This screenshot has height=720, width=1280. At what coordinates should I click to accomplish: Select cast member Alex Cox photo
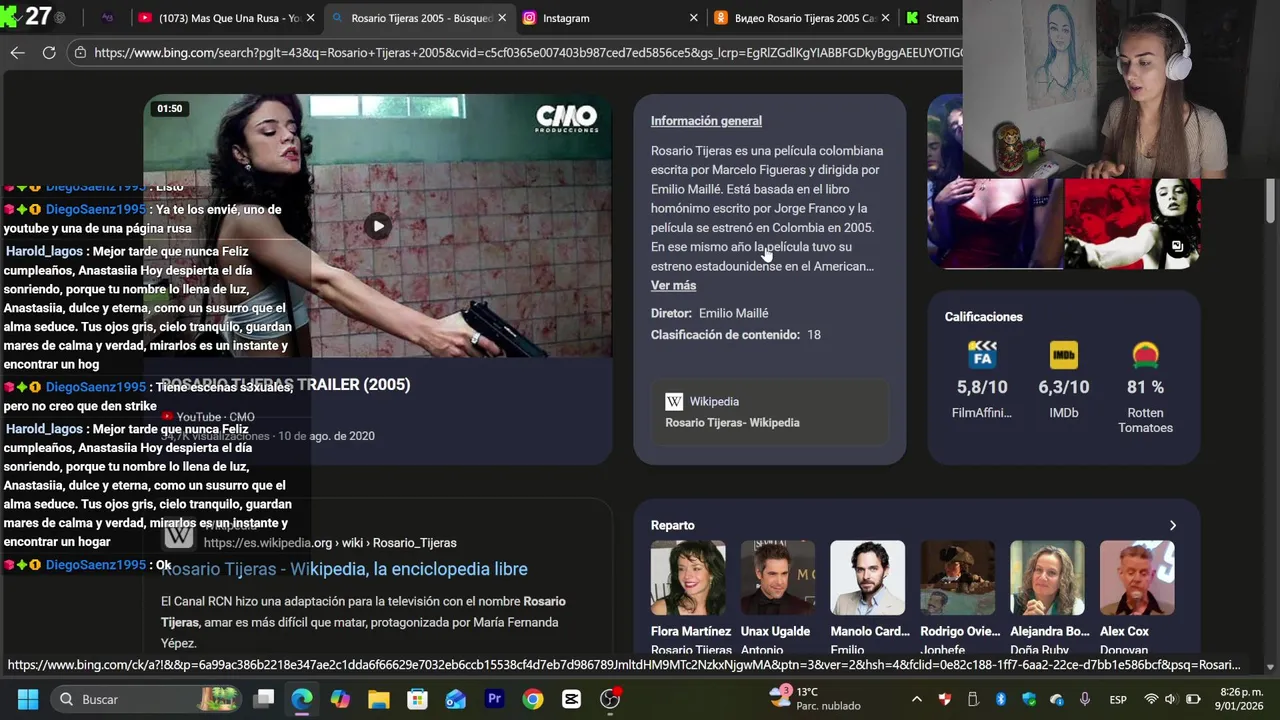[x=1137, y=578]
